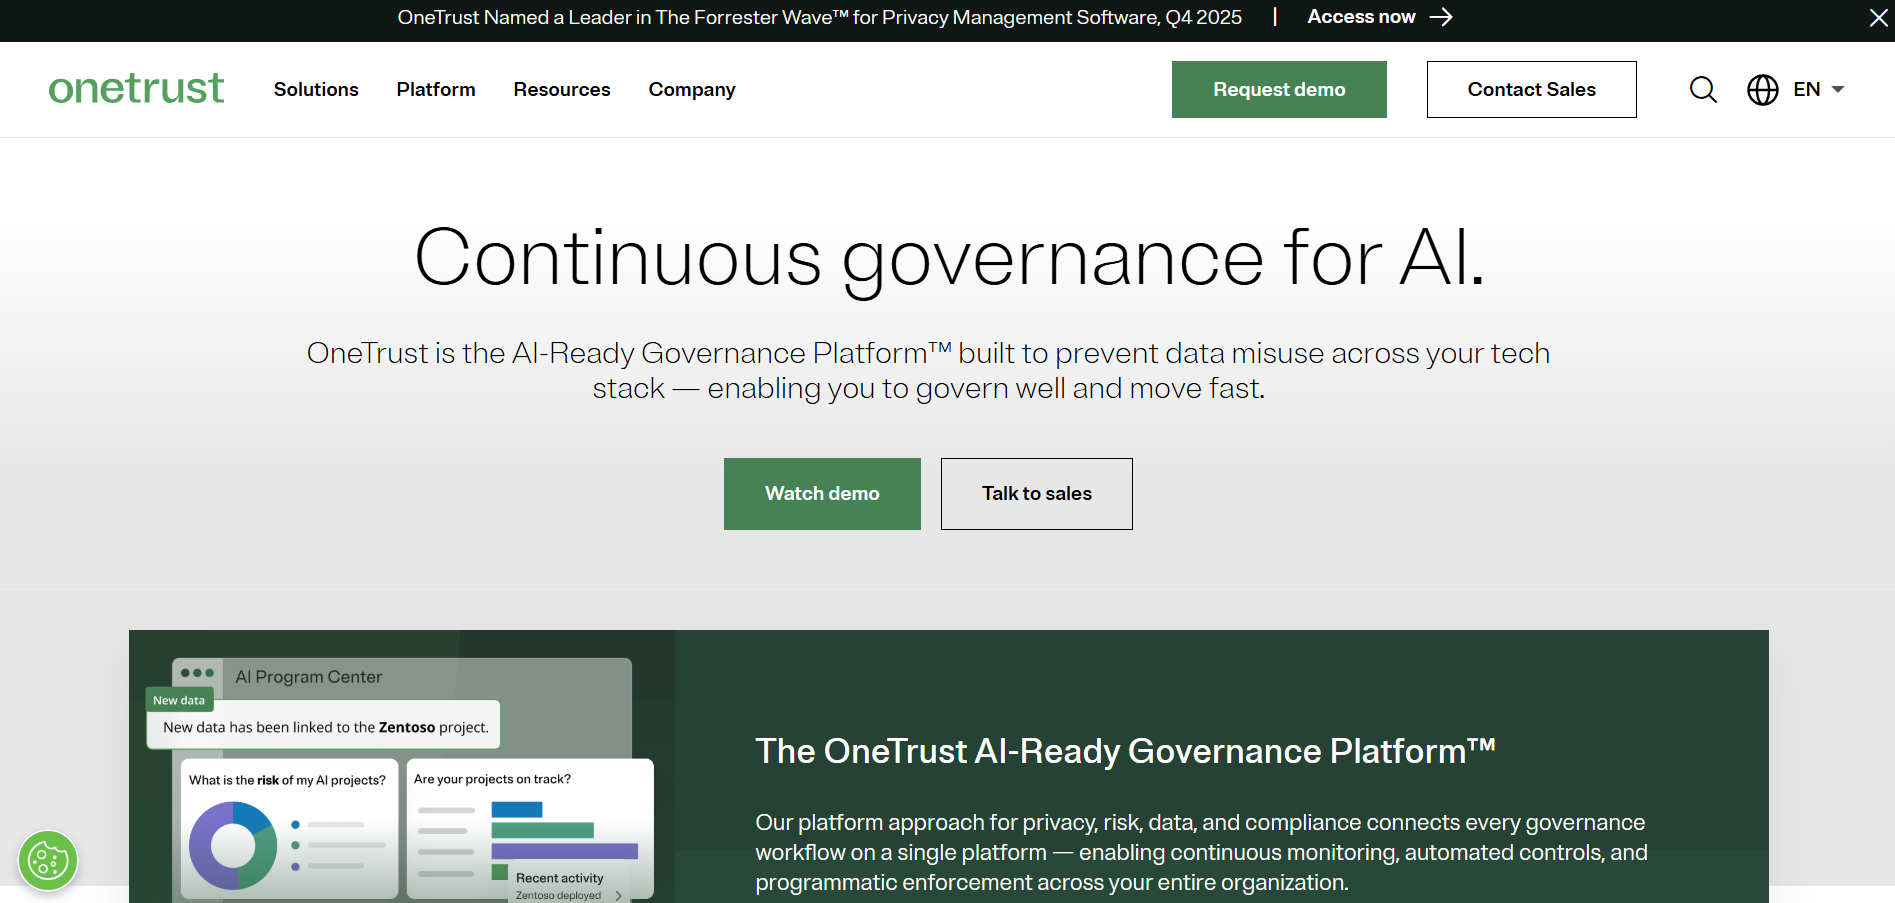Expand the EN language dropdown arrow
Viewport: 1895px width, 903px height.
(x=1837, y=90)
